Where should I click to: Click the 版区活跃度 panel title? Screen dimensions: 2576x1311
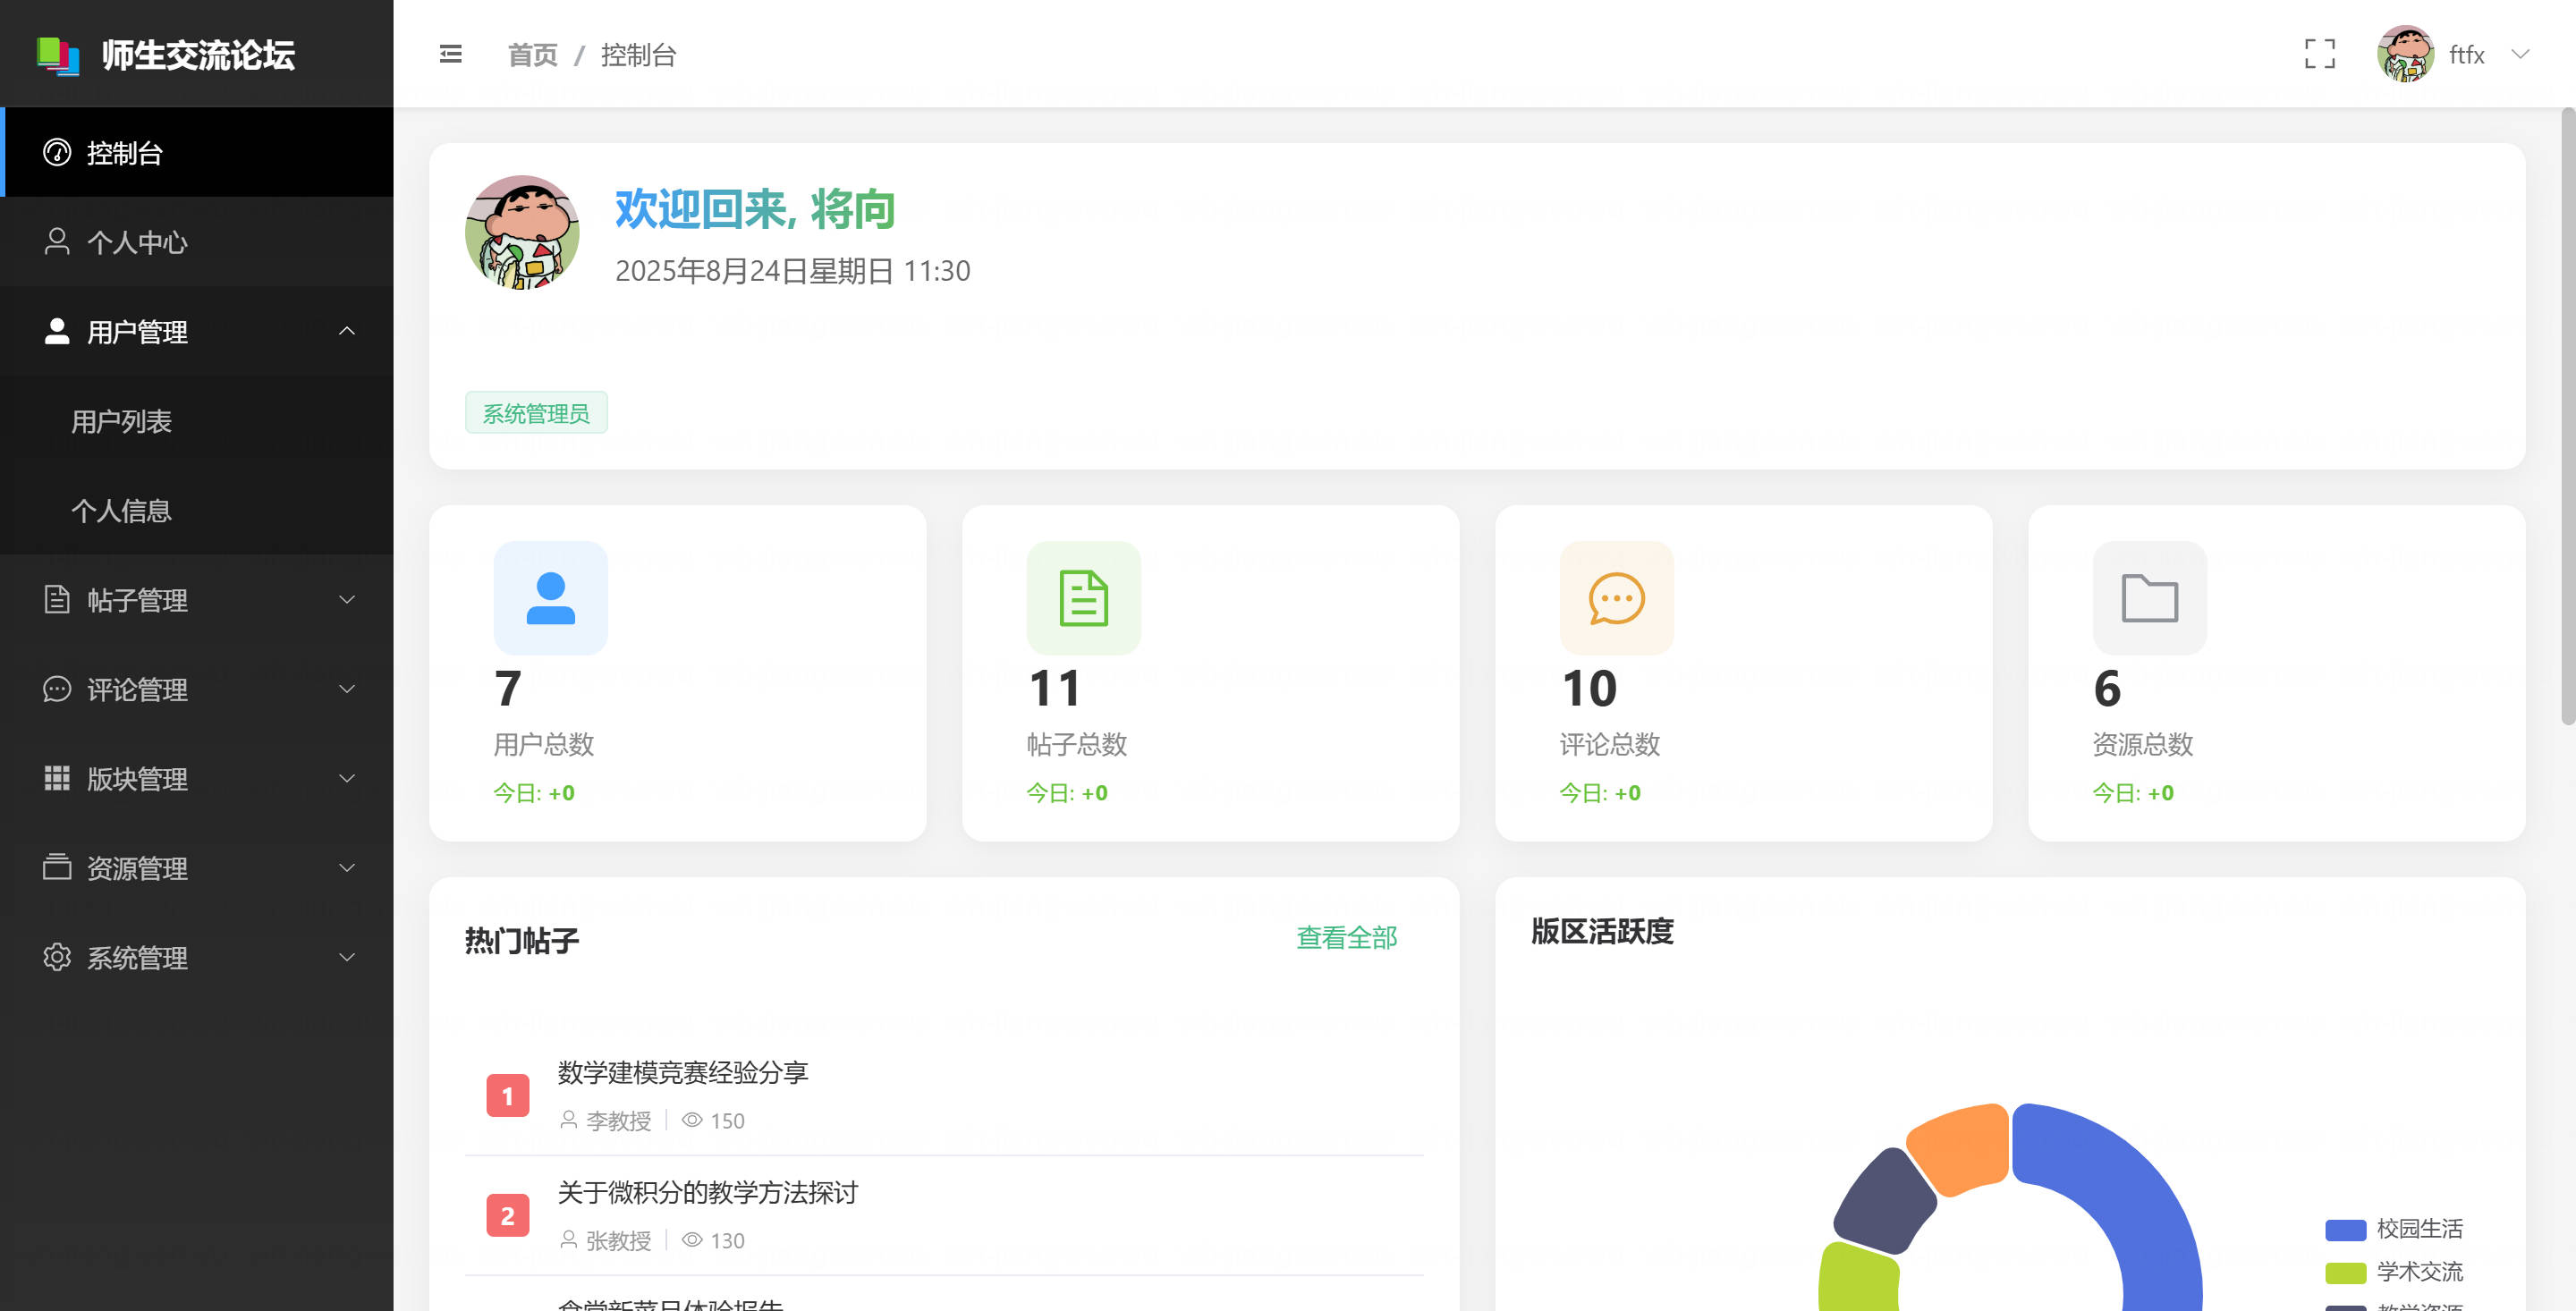pyautogui.click(x=1602, y=931)
